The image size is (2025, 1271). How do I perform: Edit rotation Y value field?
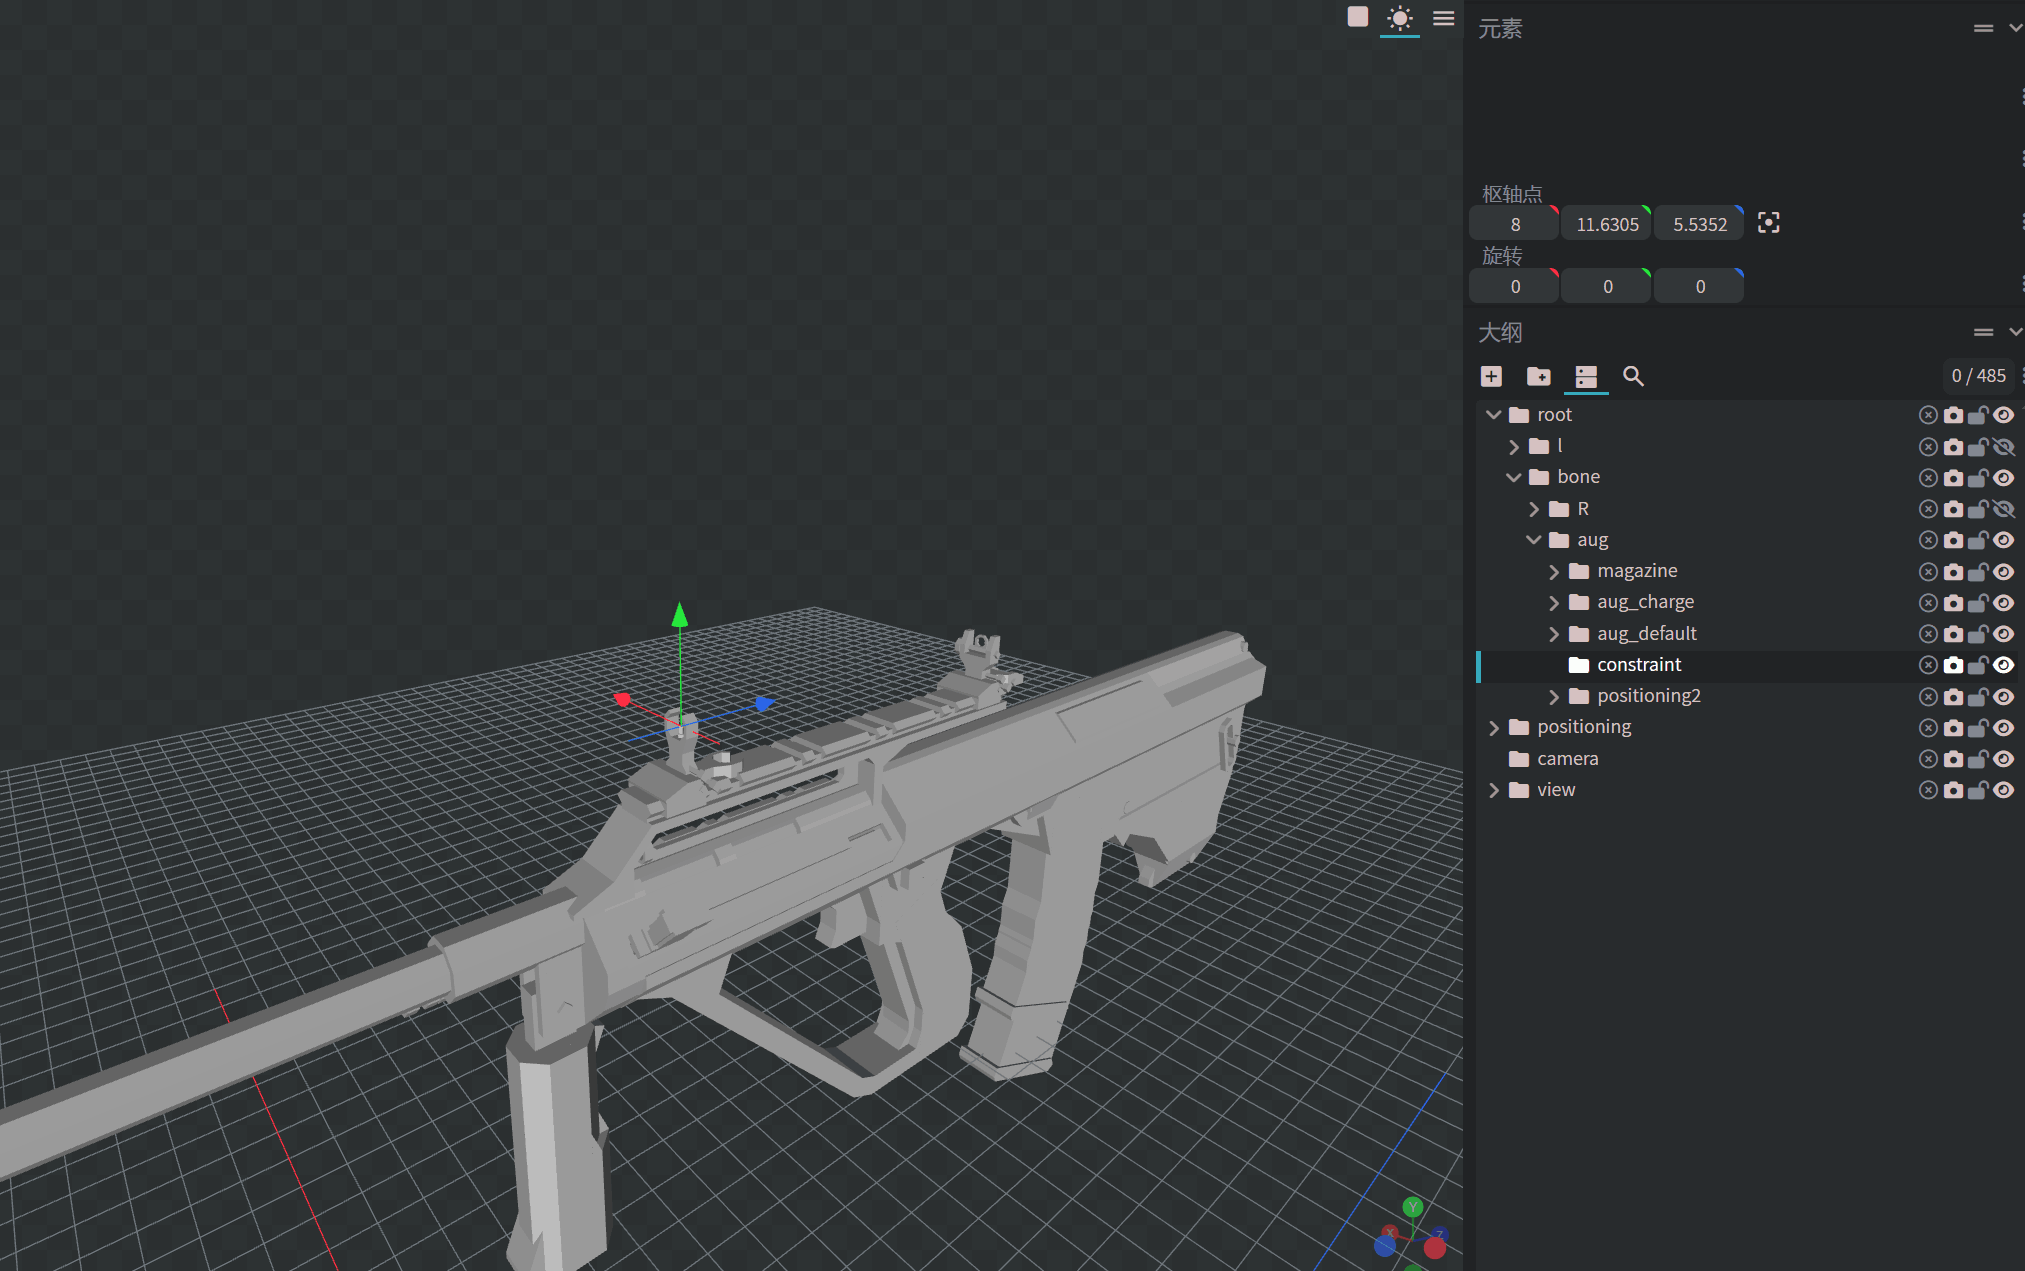coord(1607,286)
